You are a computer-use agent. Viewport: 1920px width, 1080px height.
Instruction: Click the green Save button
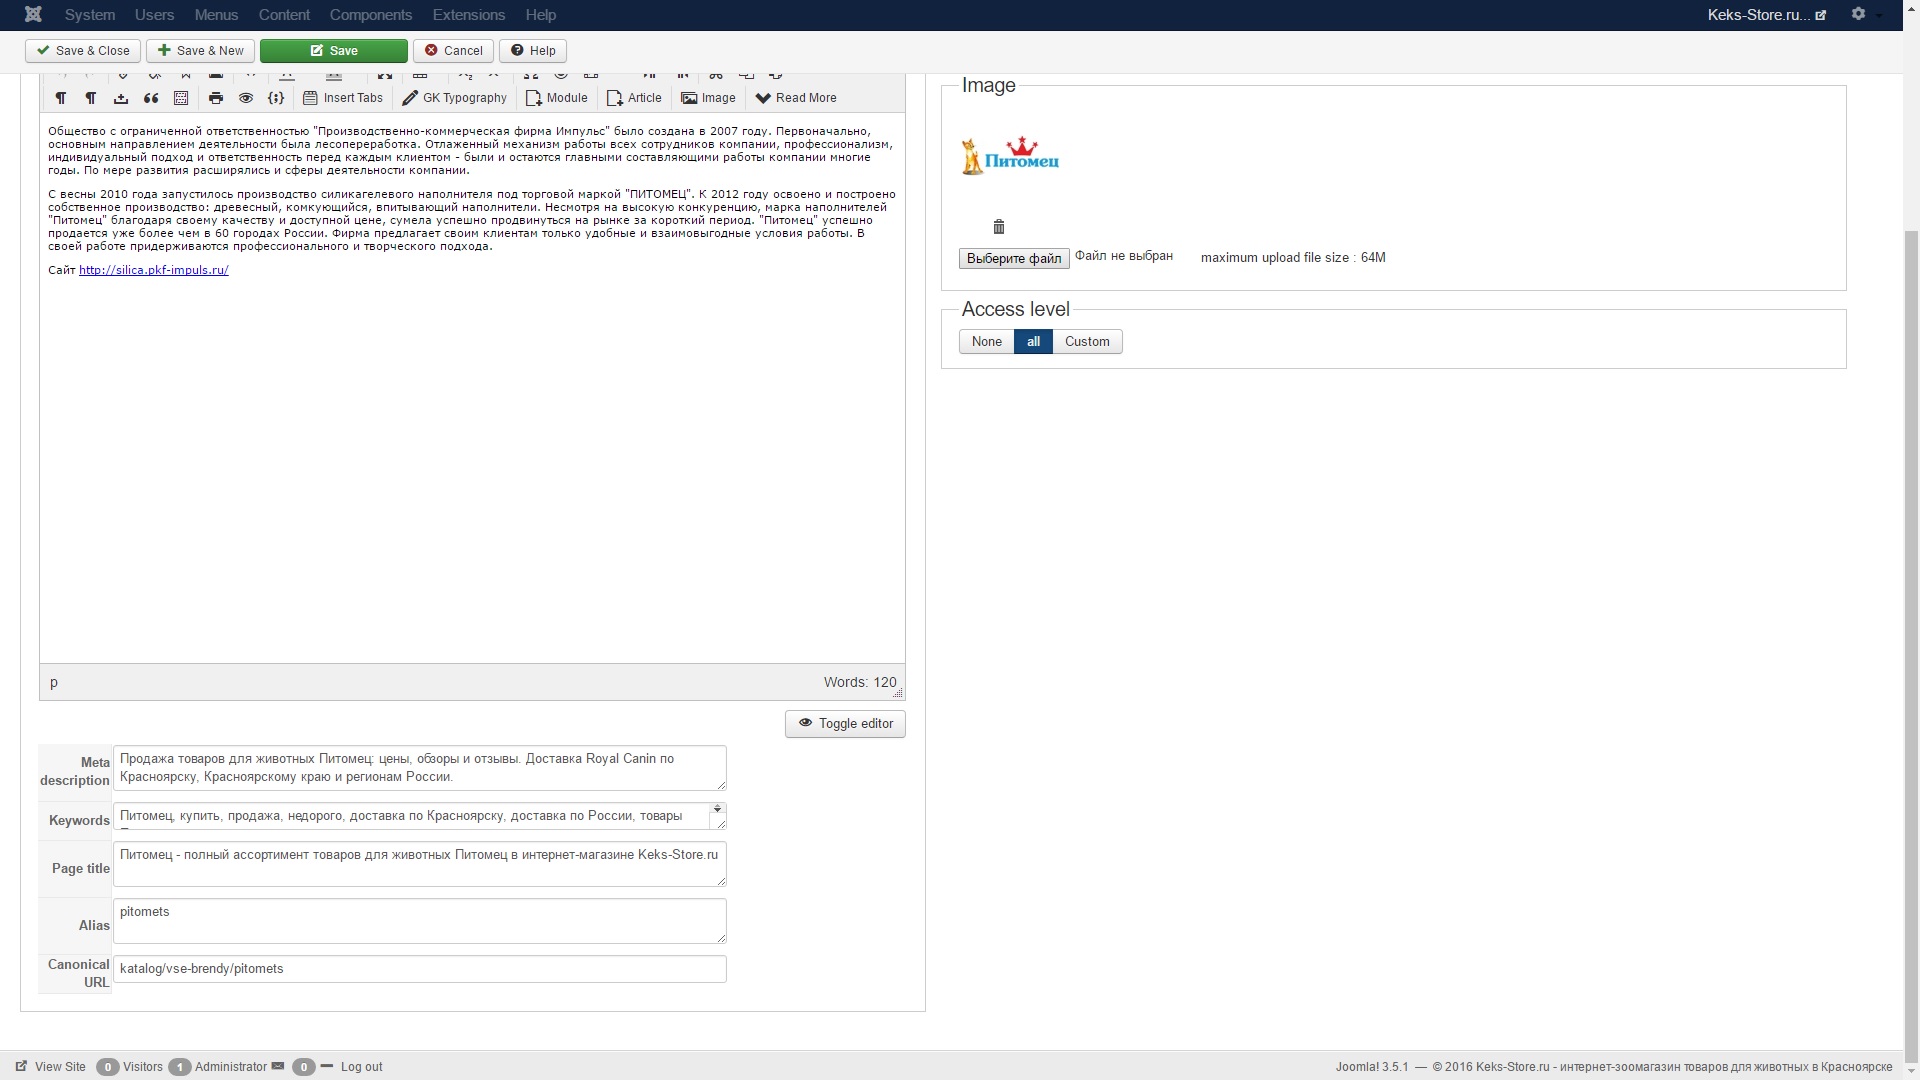click(x=333, y=51)
